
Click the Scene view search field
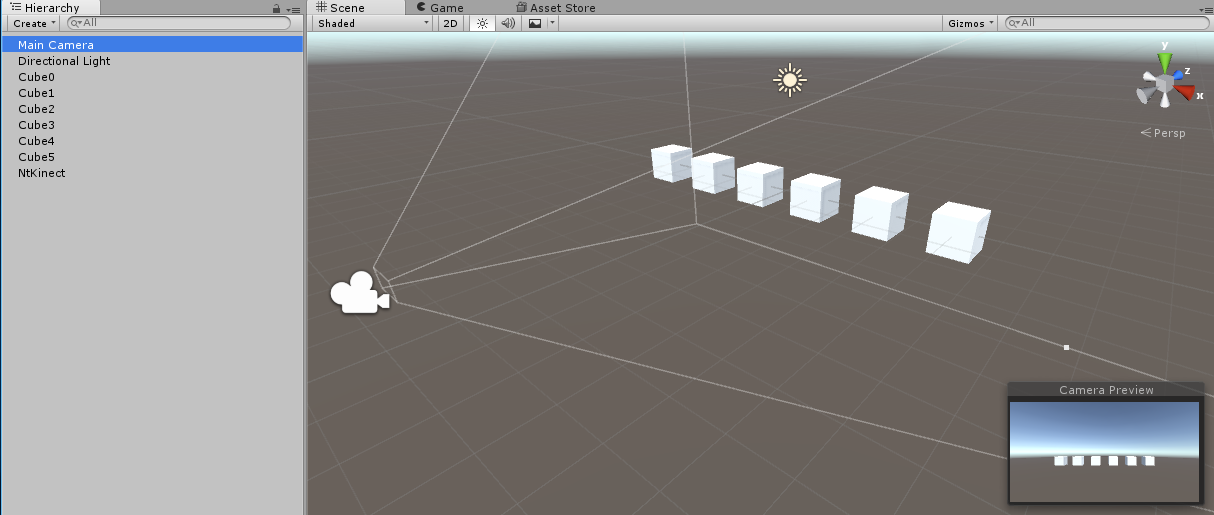click(x=1108, y=23)
